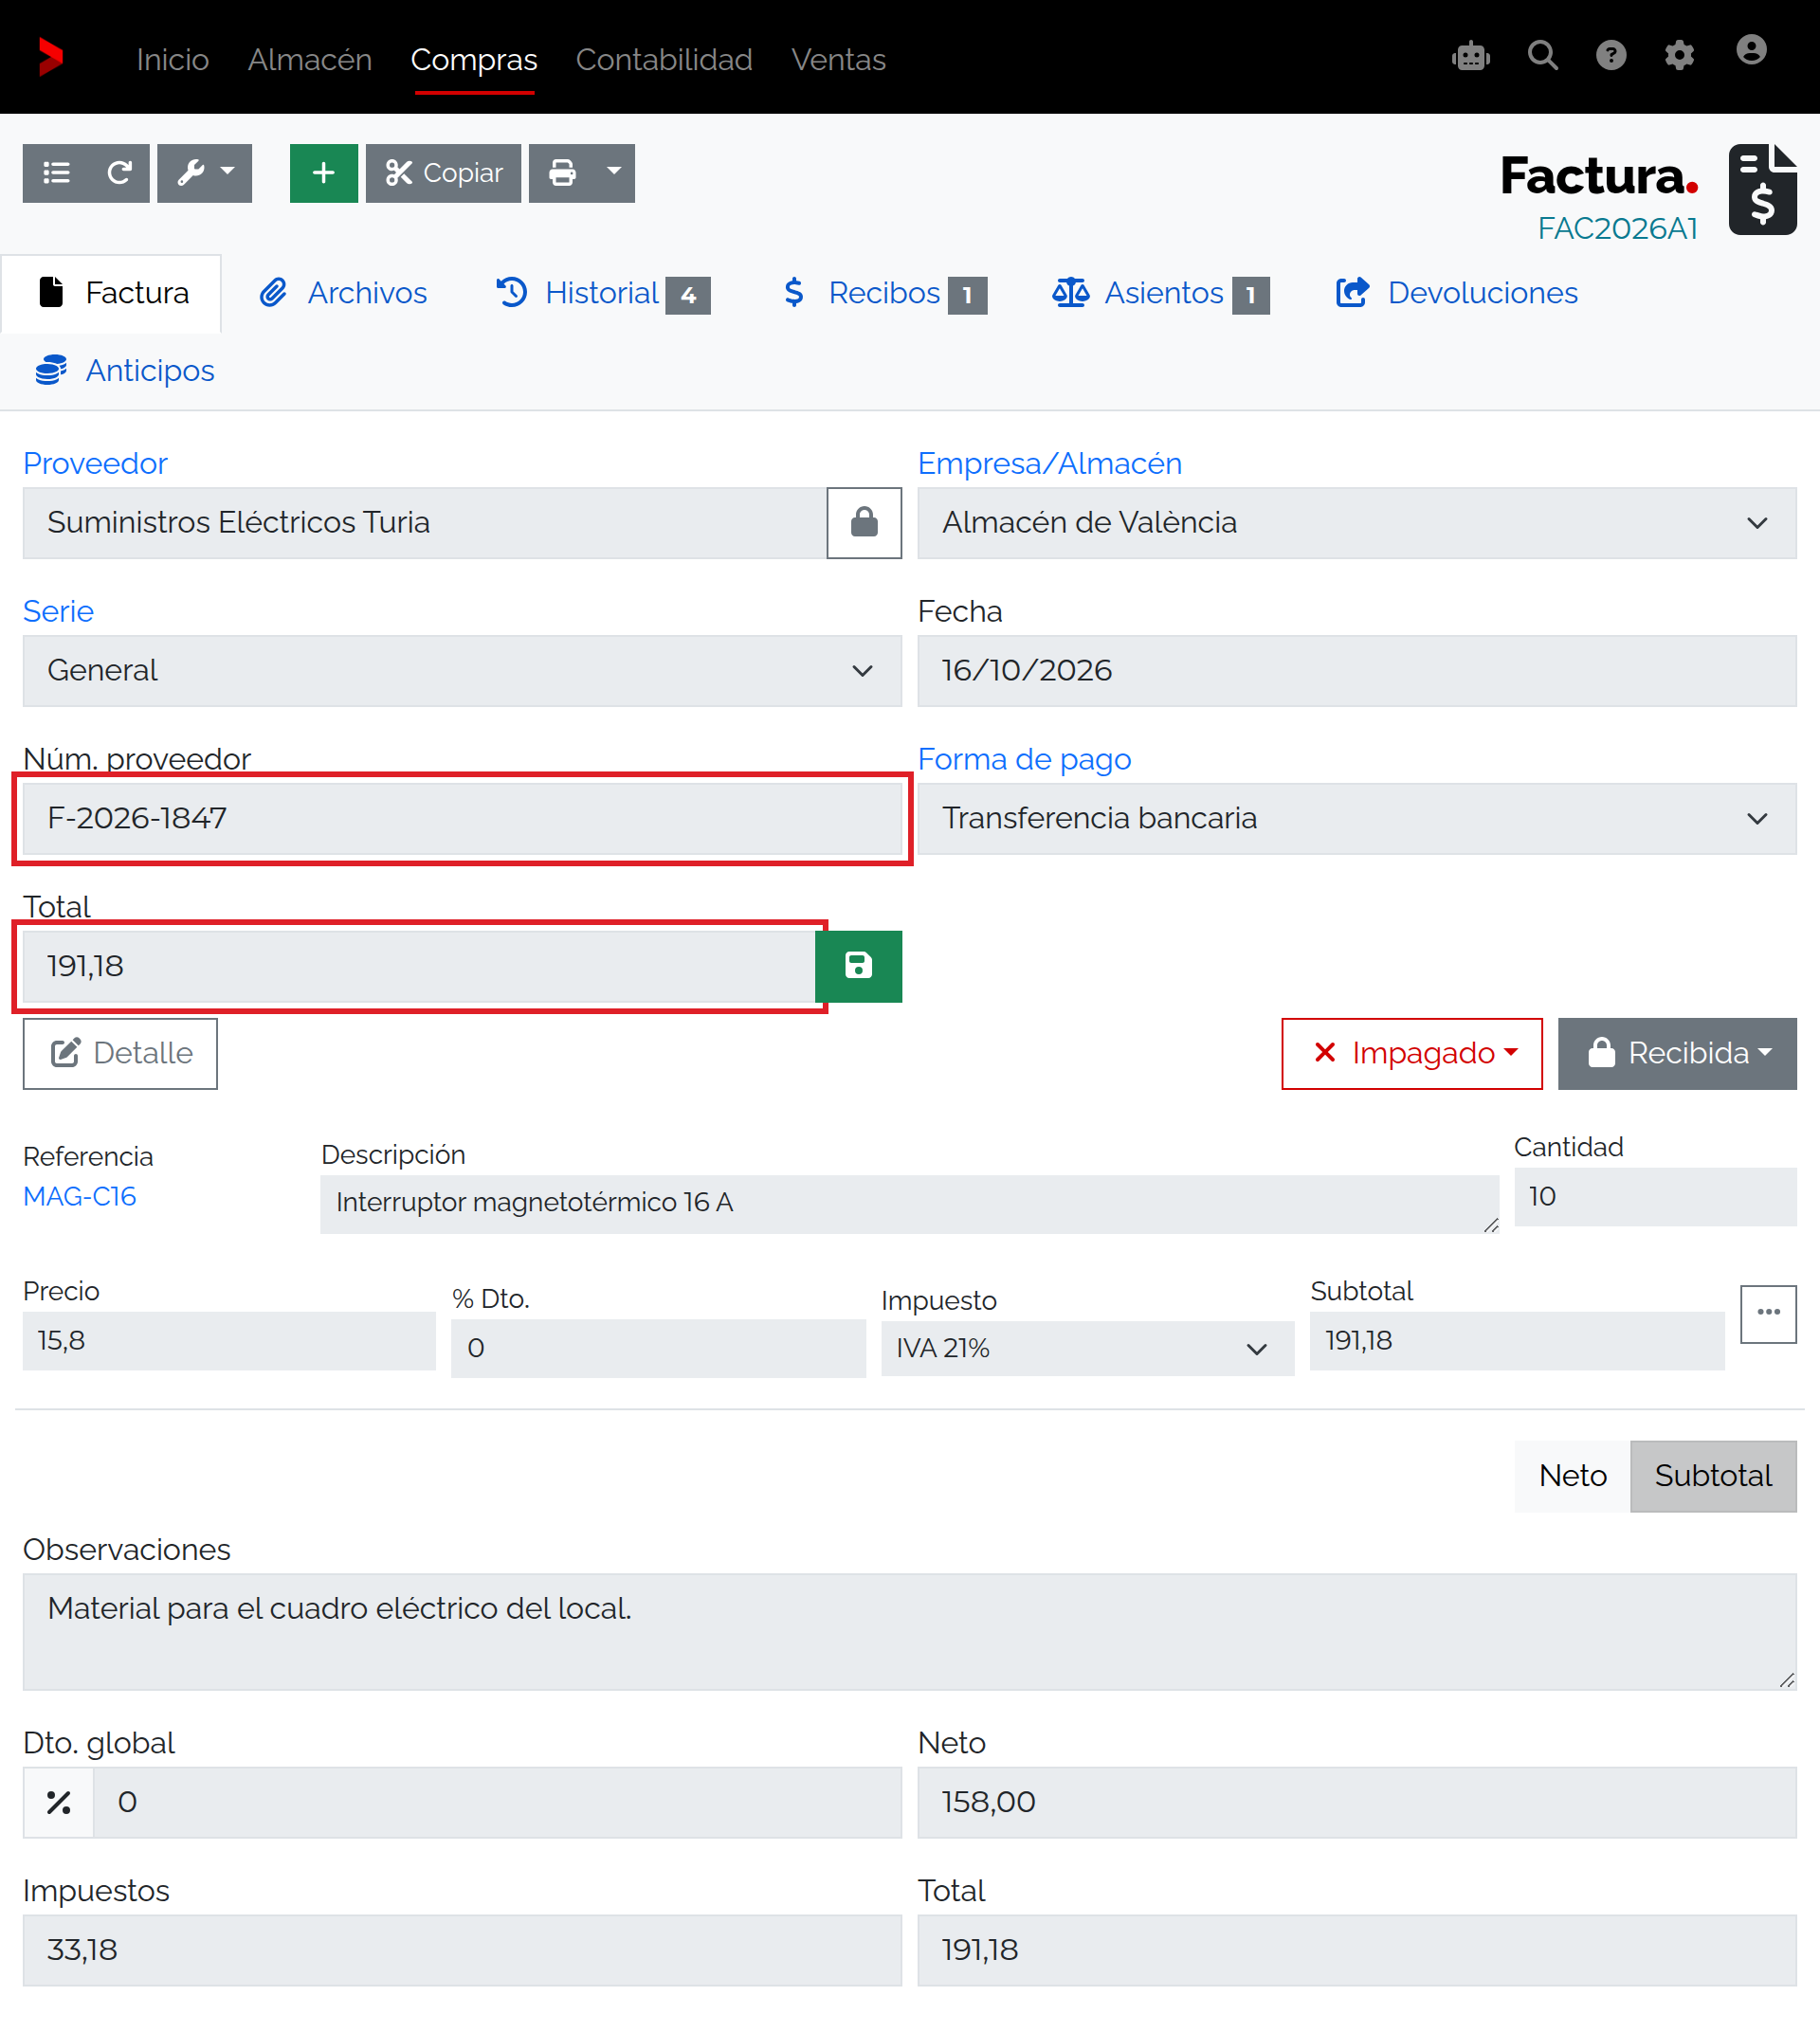
Task: Expand the print options caret
Action: [614, 173]
